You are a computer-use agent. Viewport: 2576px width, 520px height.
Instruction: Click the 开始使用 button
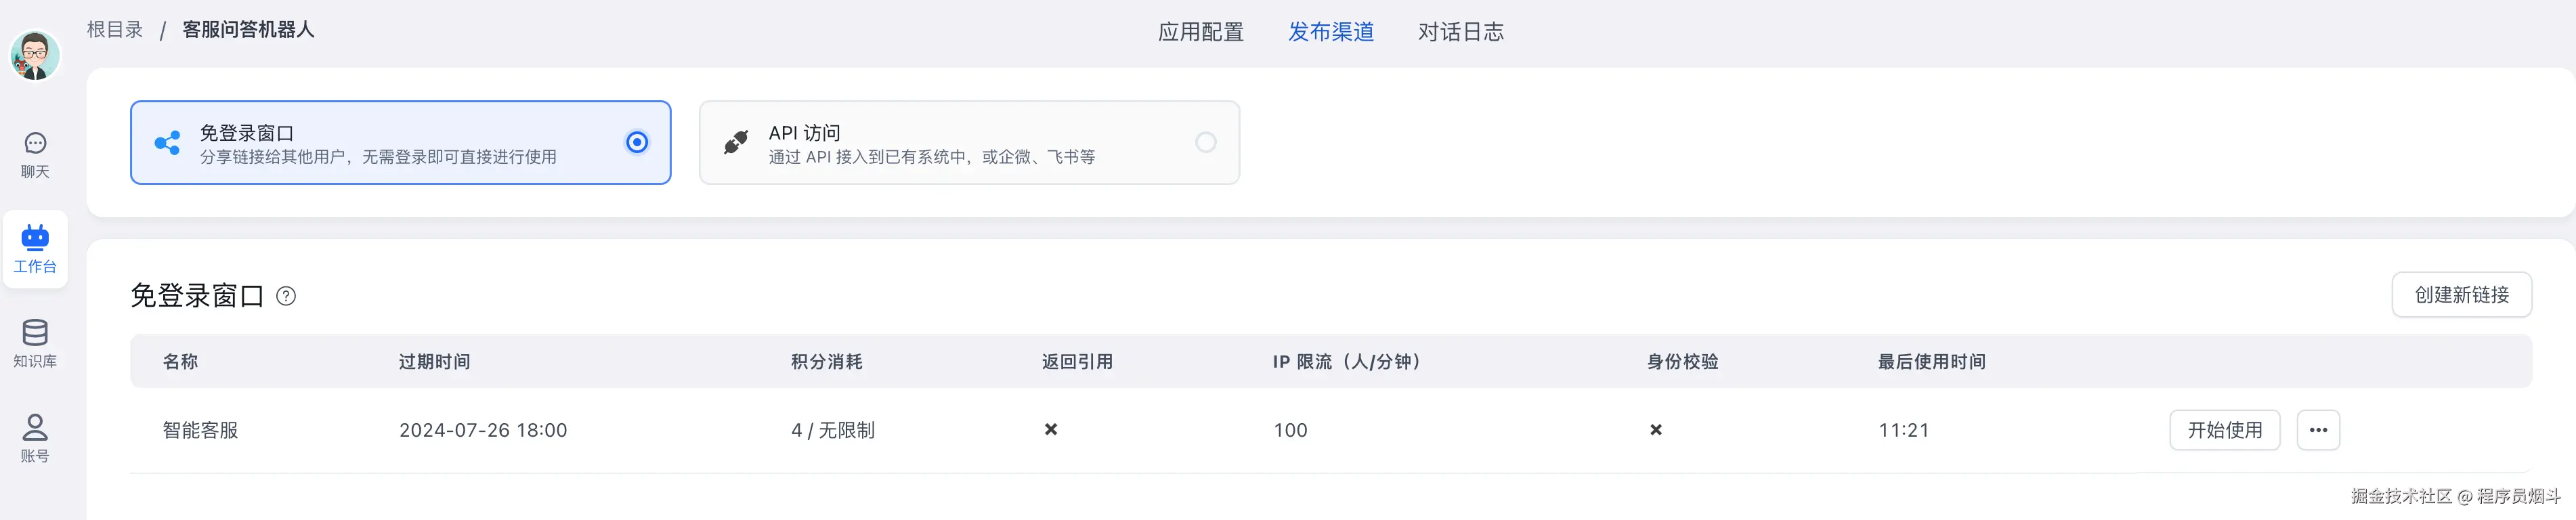(x=2224, y=430)
